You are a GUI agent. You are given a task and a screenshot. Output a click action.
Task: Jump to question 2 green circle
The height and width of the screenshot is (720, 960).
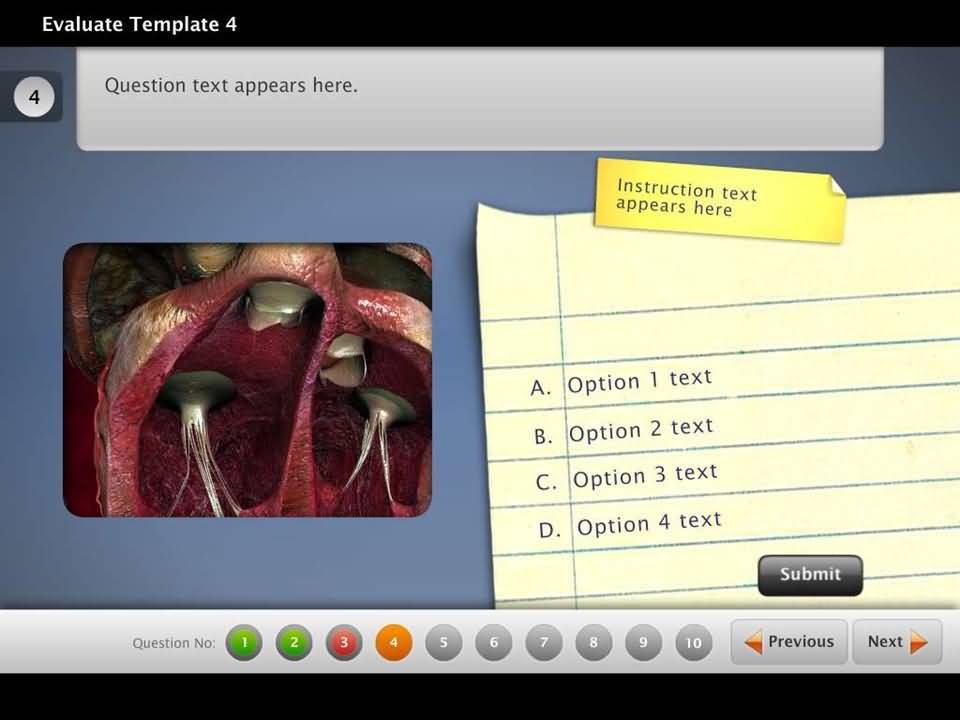tap(294, 643)
